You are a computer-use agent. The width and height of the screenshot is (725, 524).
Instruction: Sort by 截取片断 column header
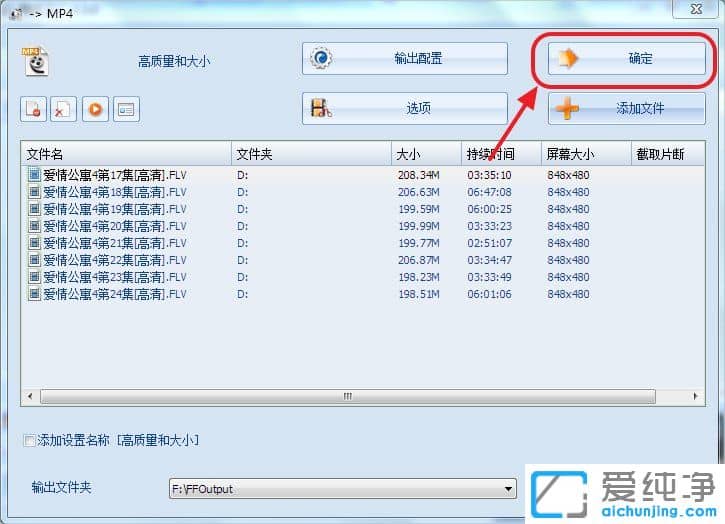668,154
